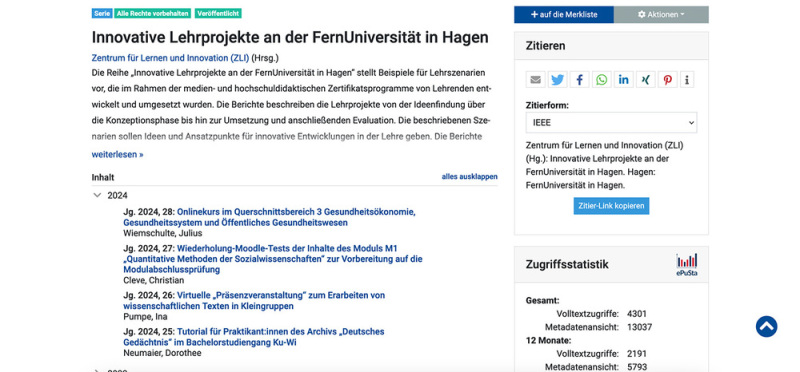This screenshot has height=372, width=800.
Task: Click the 'weiterlesen »' link
Action: click(x=117, y=155)
